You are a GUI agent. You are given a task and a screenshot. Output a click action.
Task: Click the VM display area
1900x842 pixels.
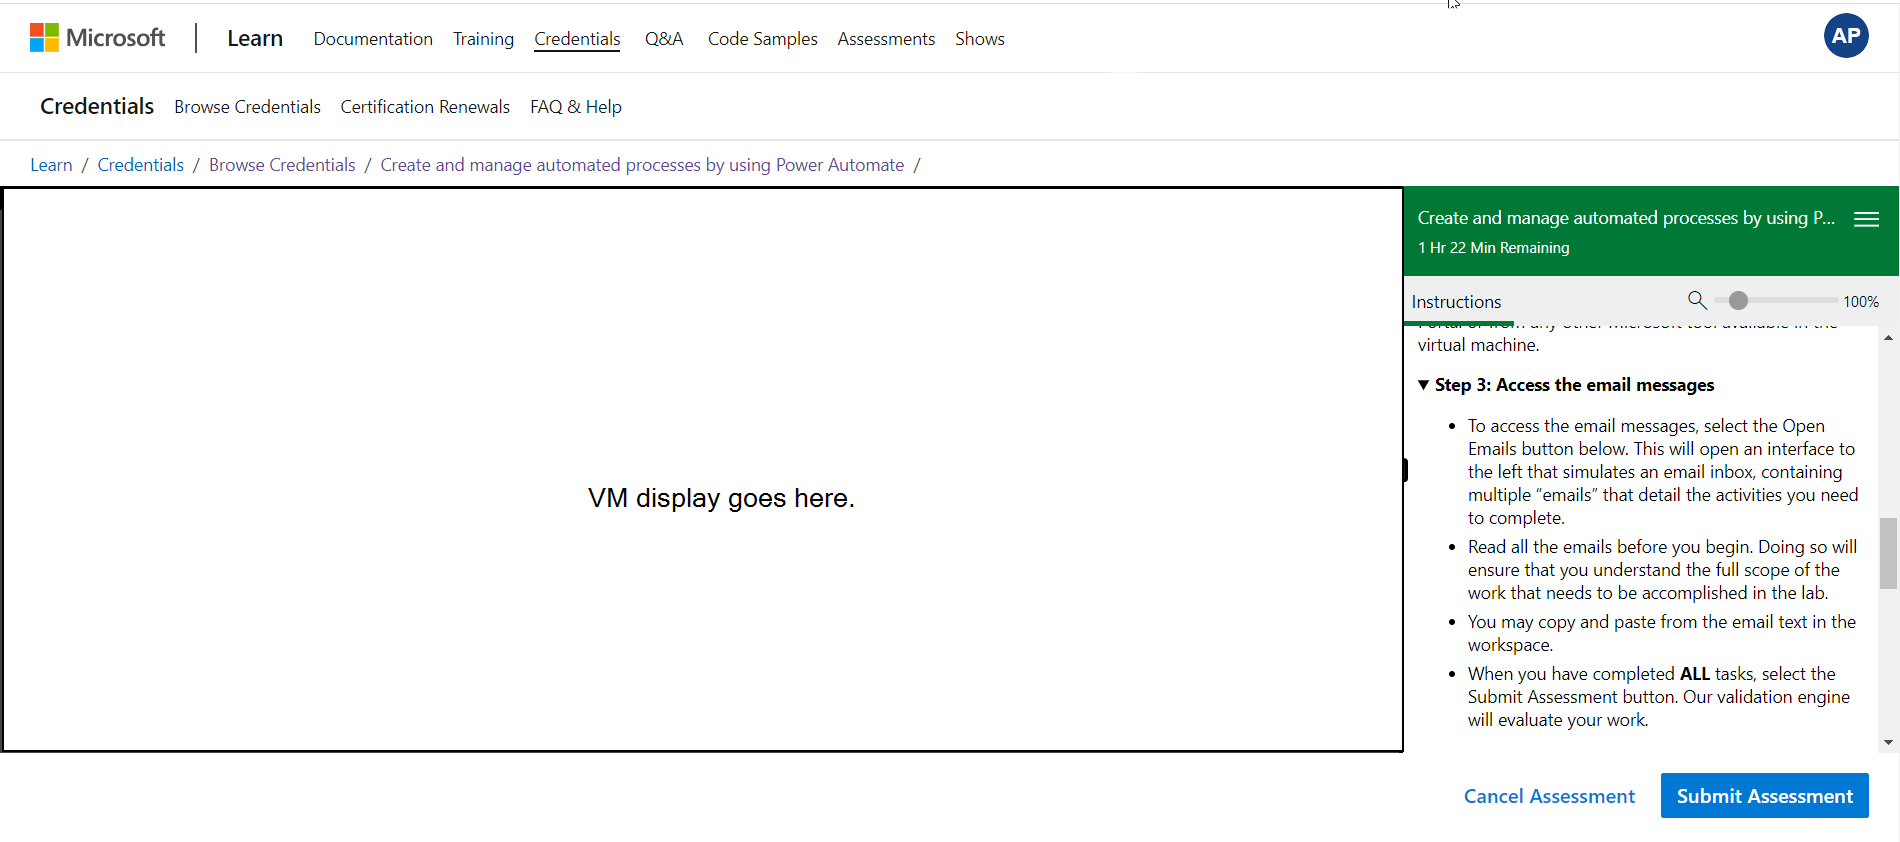pyautogui.click(x=703, y=469)
